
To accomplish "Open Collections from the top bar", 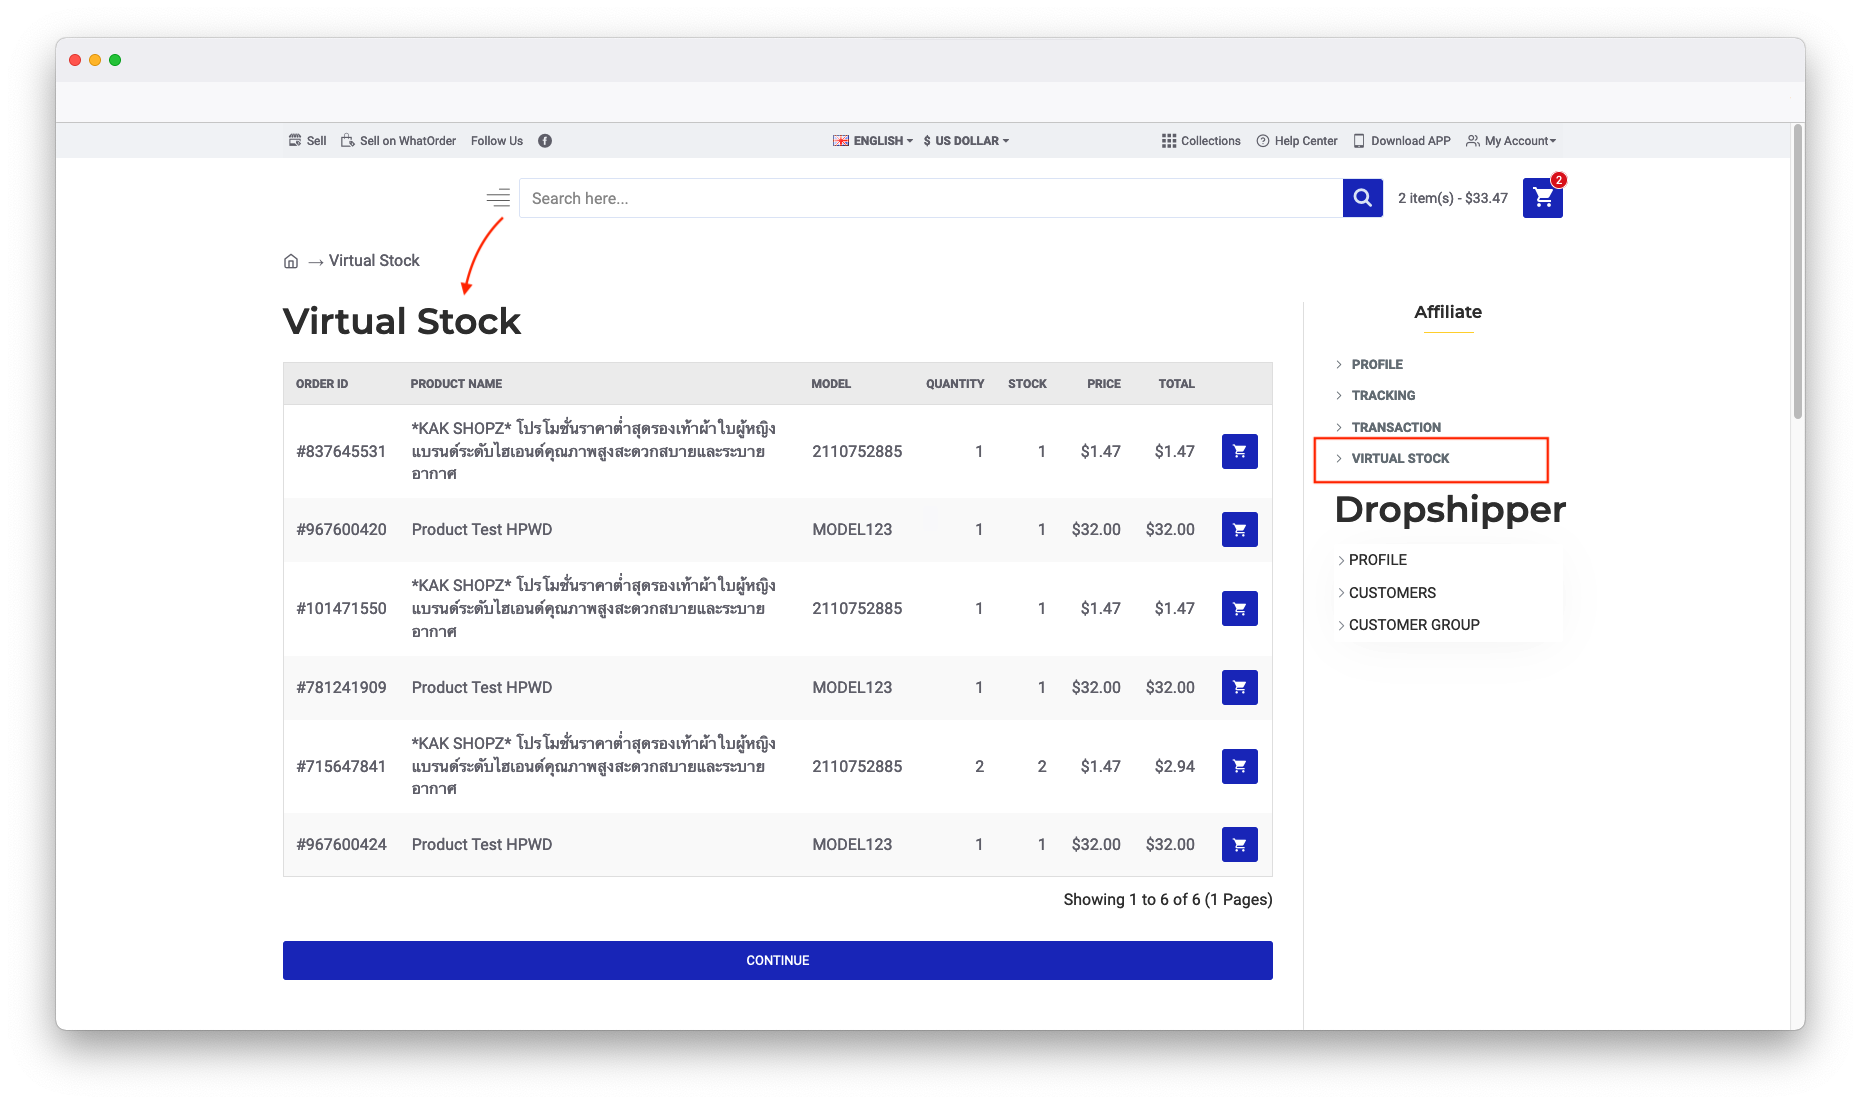I will 1202,140.
